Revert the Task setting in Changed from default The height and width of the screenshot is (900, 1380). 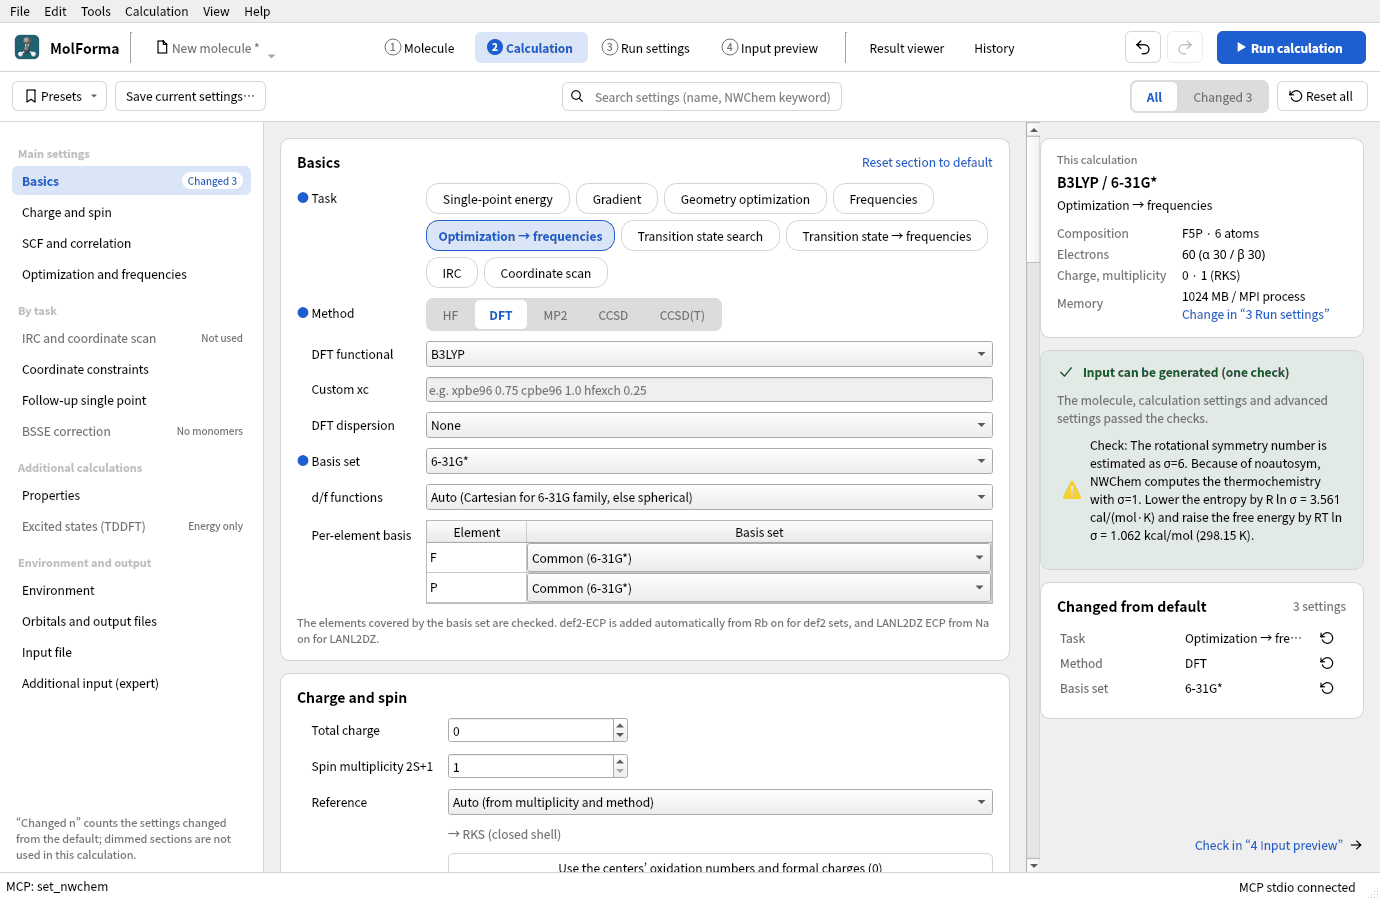tap(1327, 638)
